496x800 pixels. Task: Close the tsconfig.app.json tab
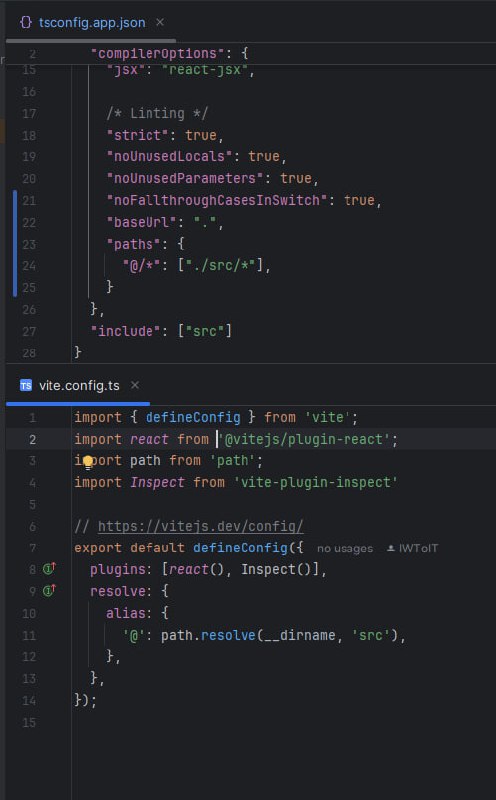coord(160,22)
